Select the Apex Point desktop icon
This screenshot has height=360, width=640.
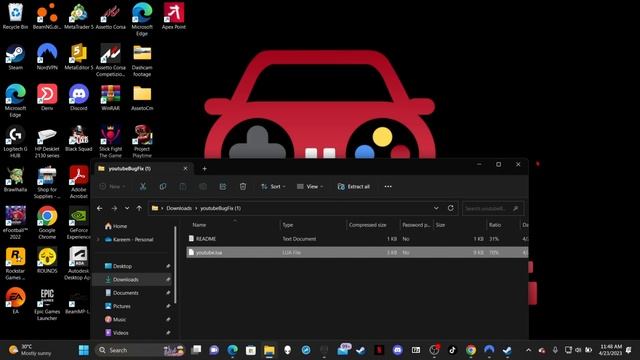173,16
